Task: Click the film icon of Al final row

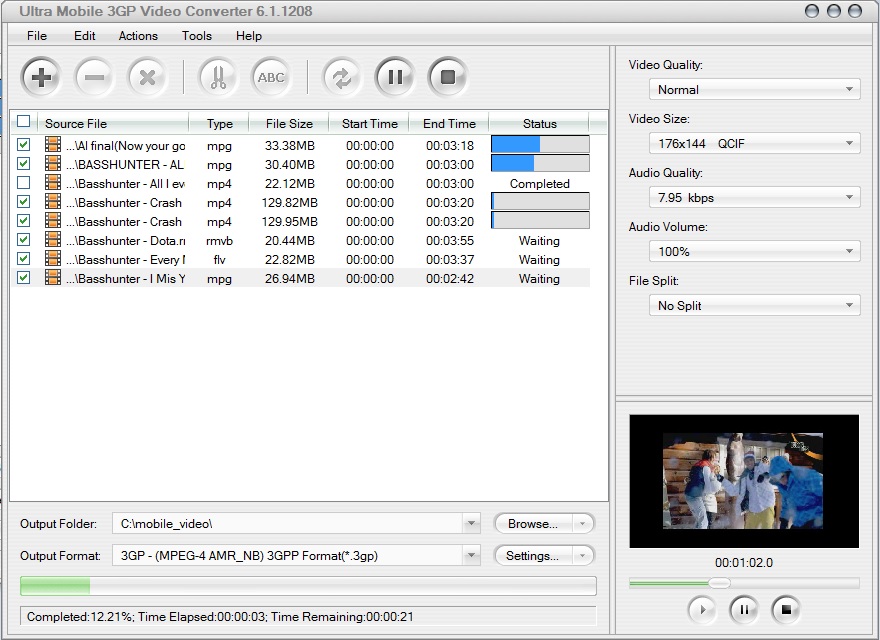Action: (x=53, y=145)
